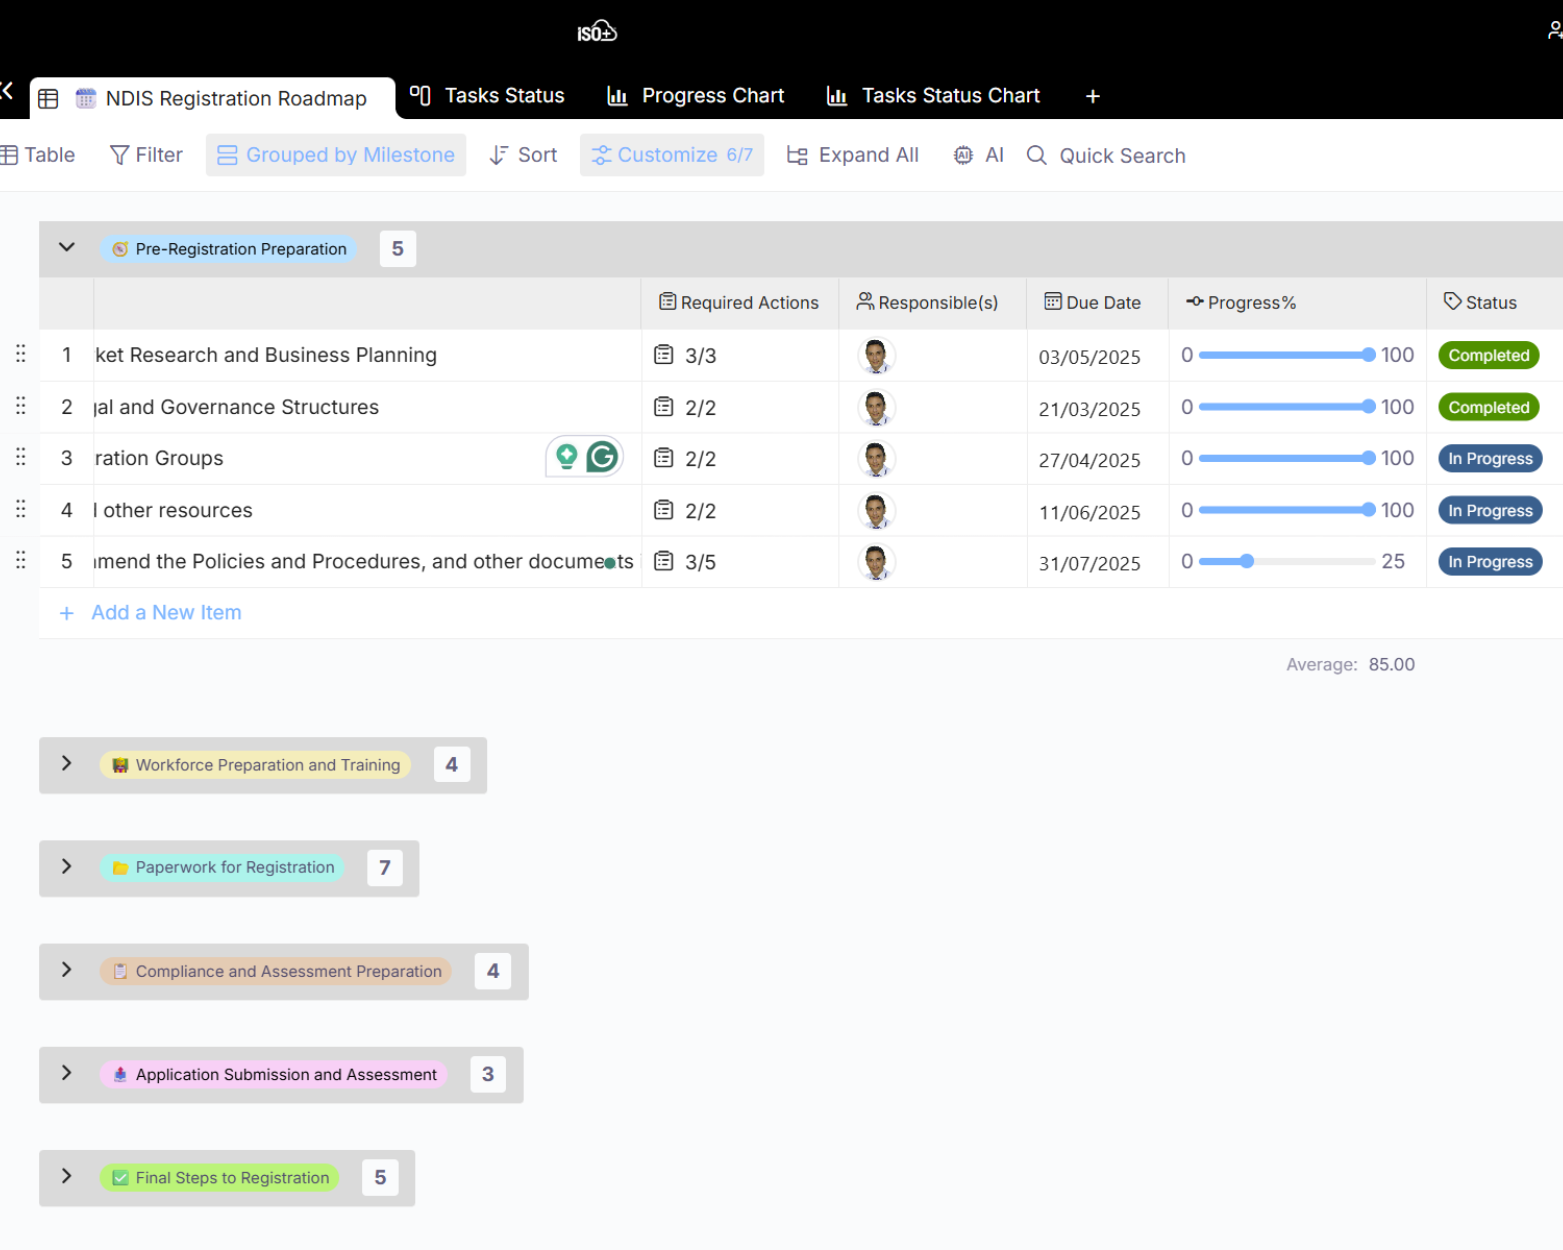Viewport: 1563px width, 1250px height.
Task: Click the AI assistant icon
Action: 963,155
